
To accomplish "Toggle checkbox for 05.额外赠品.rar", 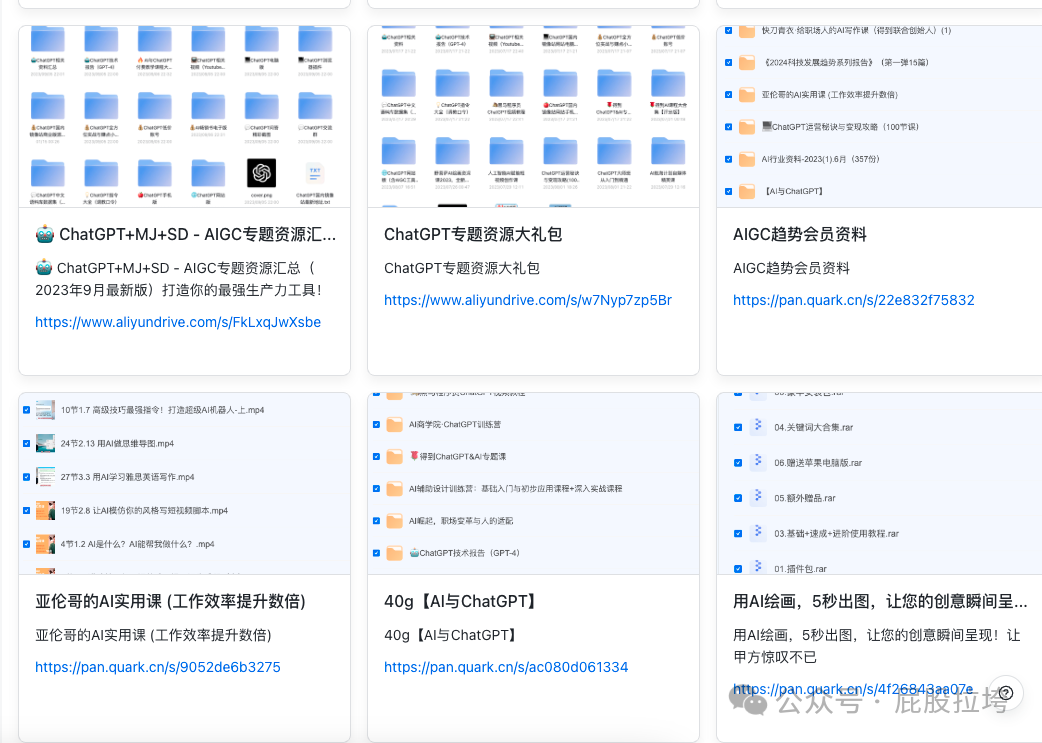I will coord(738,498).
